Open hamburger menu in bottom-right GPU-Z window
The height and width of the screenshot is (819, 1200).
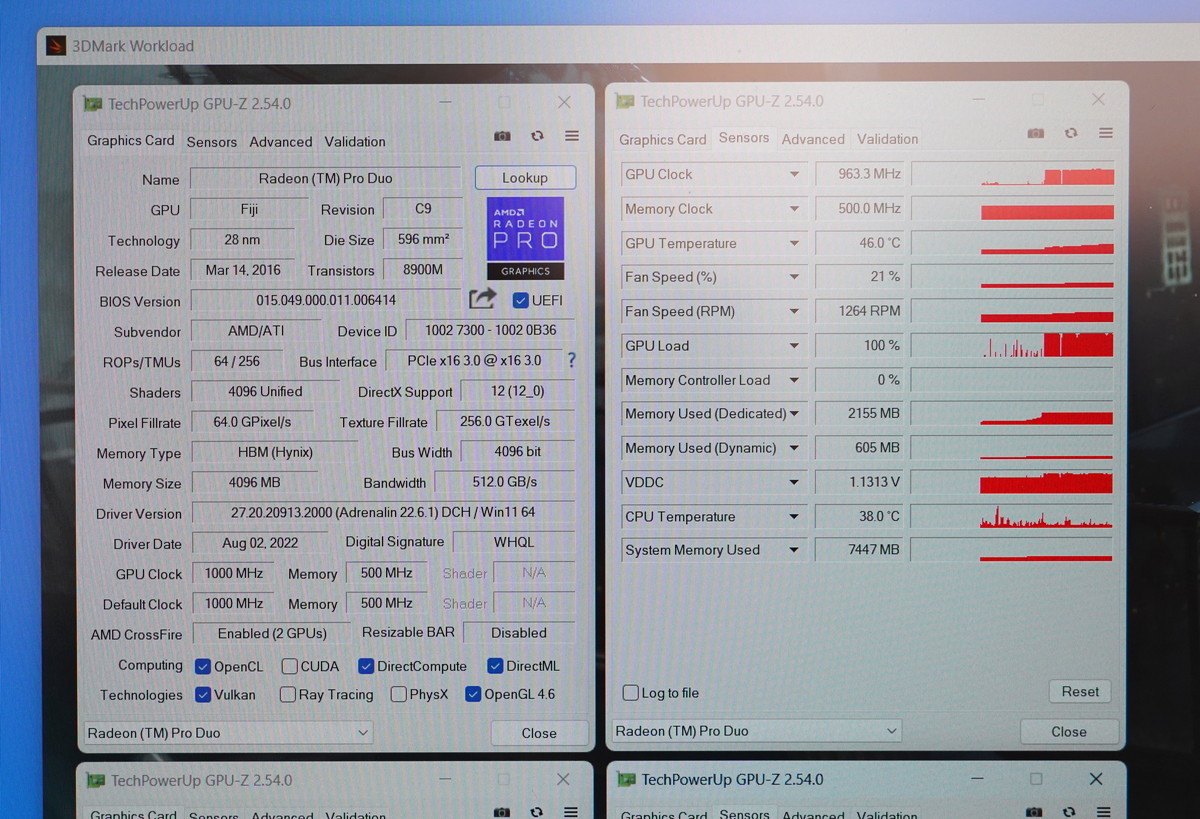1104,811
